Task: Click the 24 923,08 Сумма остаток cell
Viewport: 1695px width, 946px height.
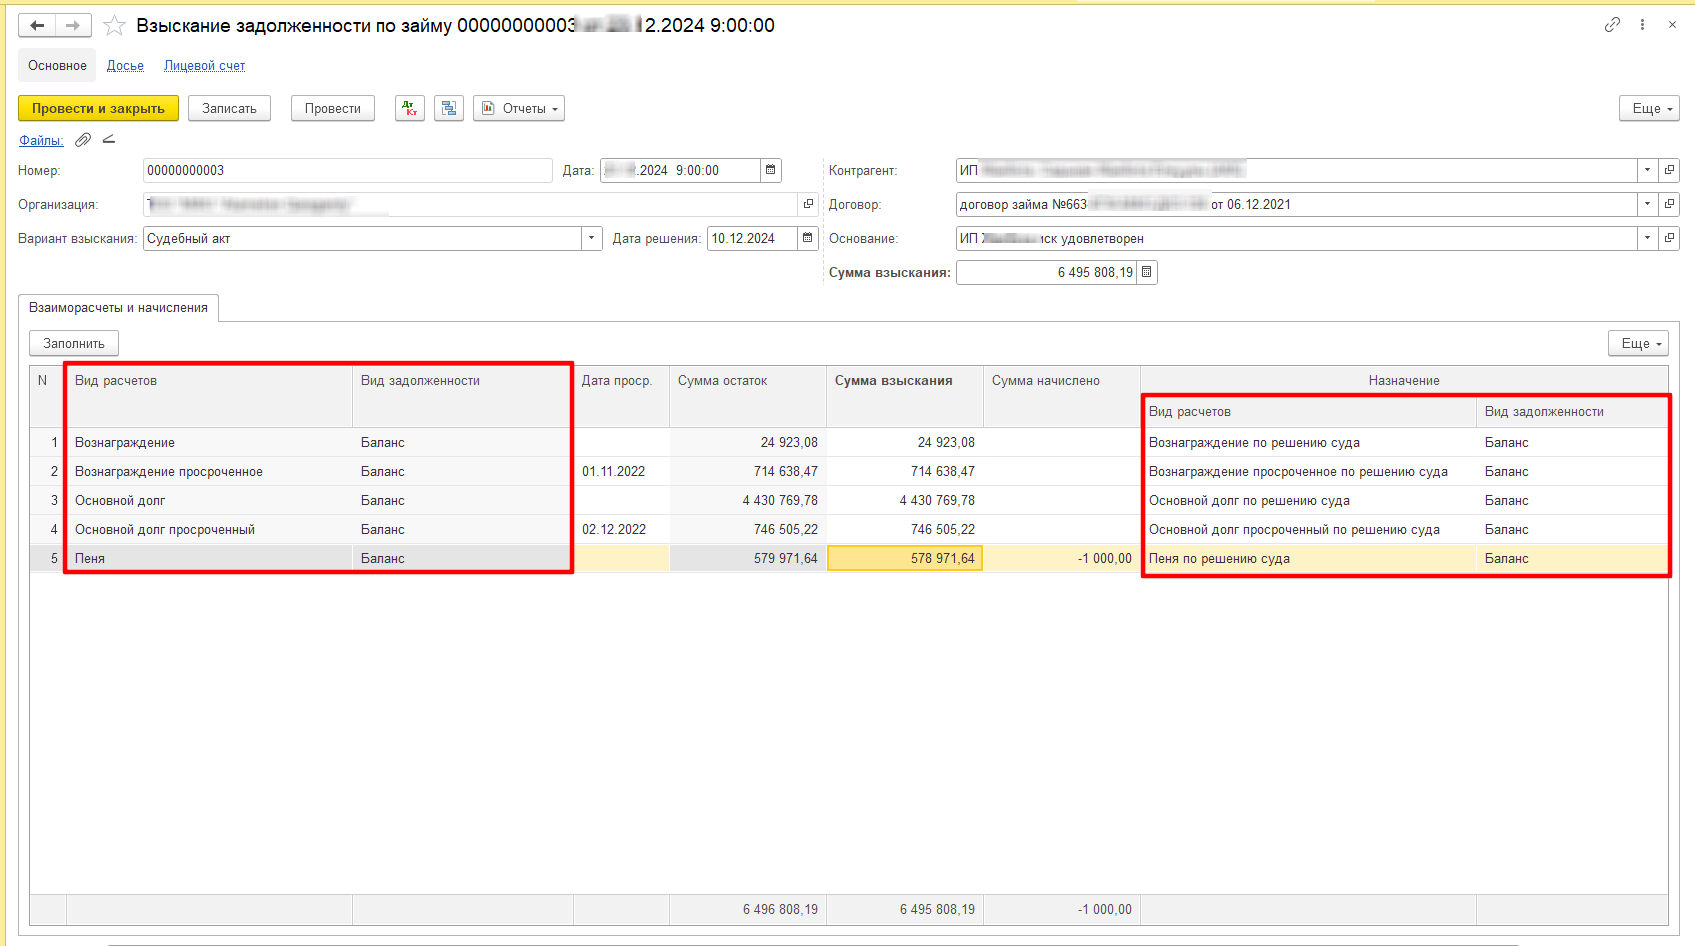Action: (748, 442)
